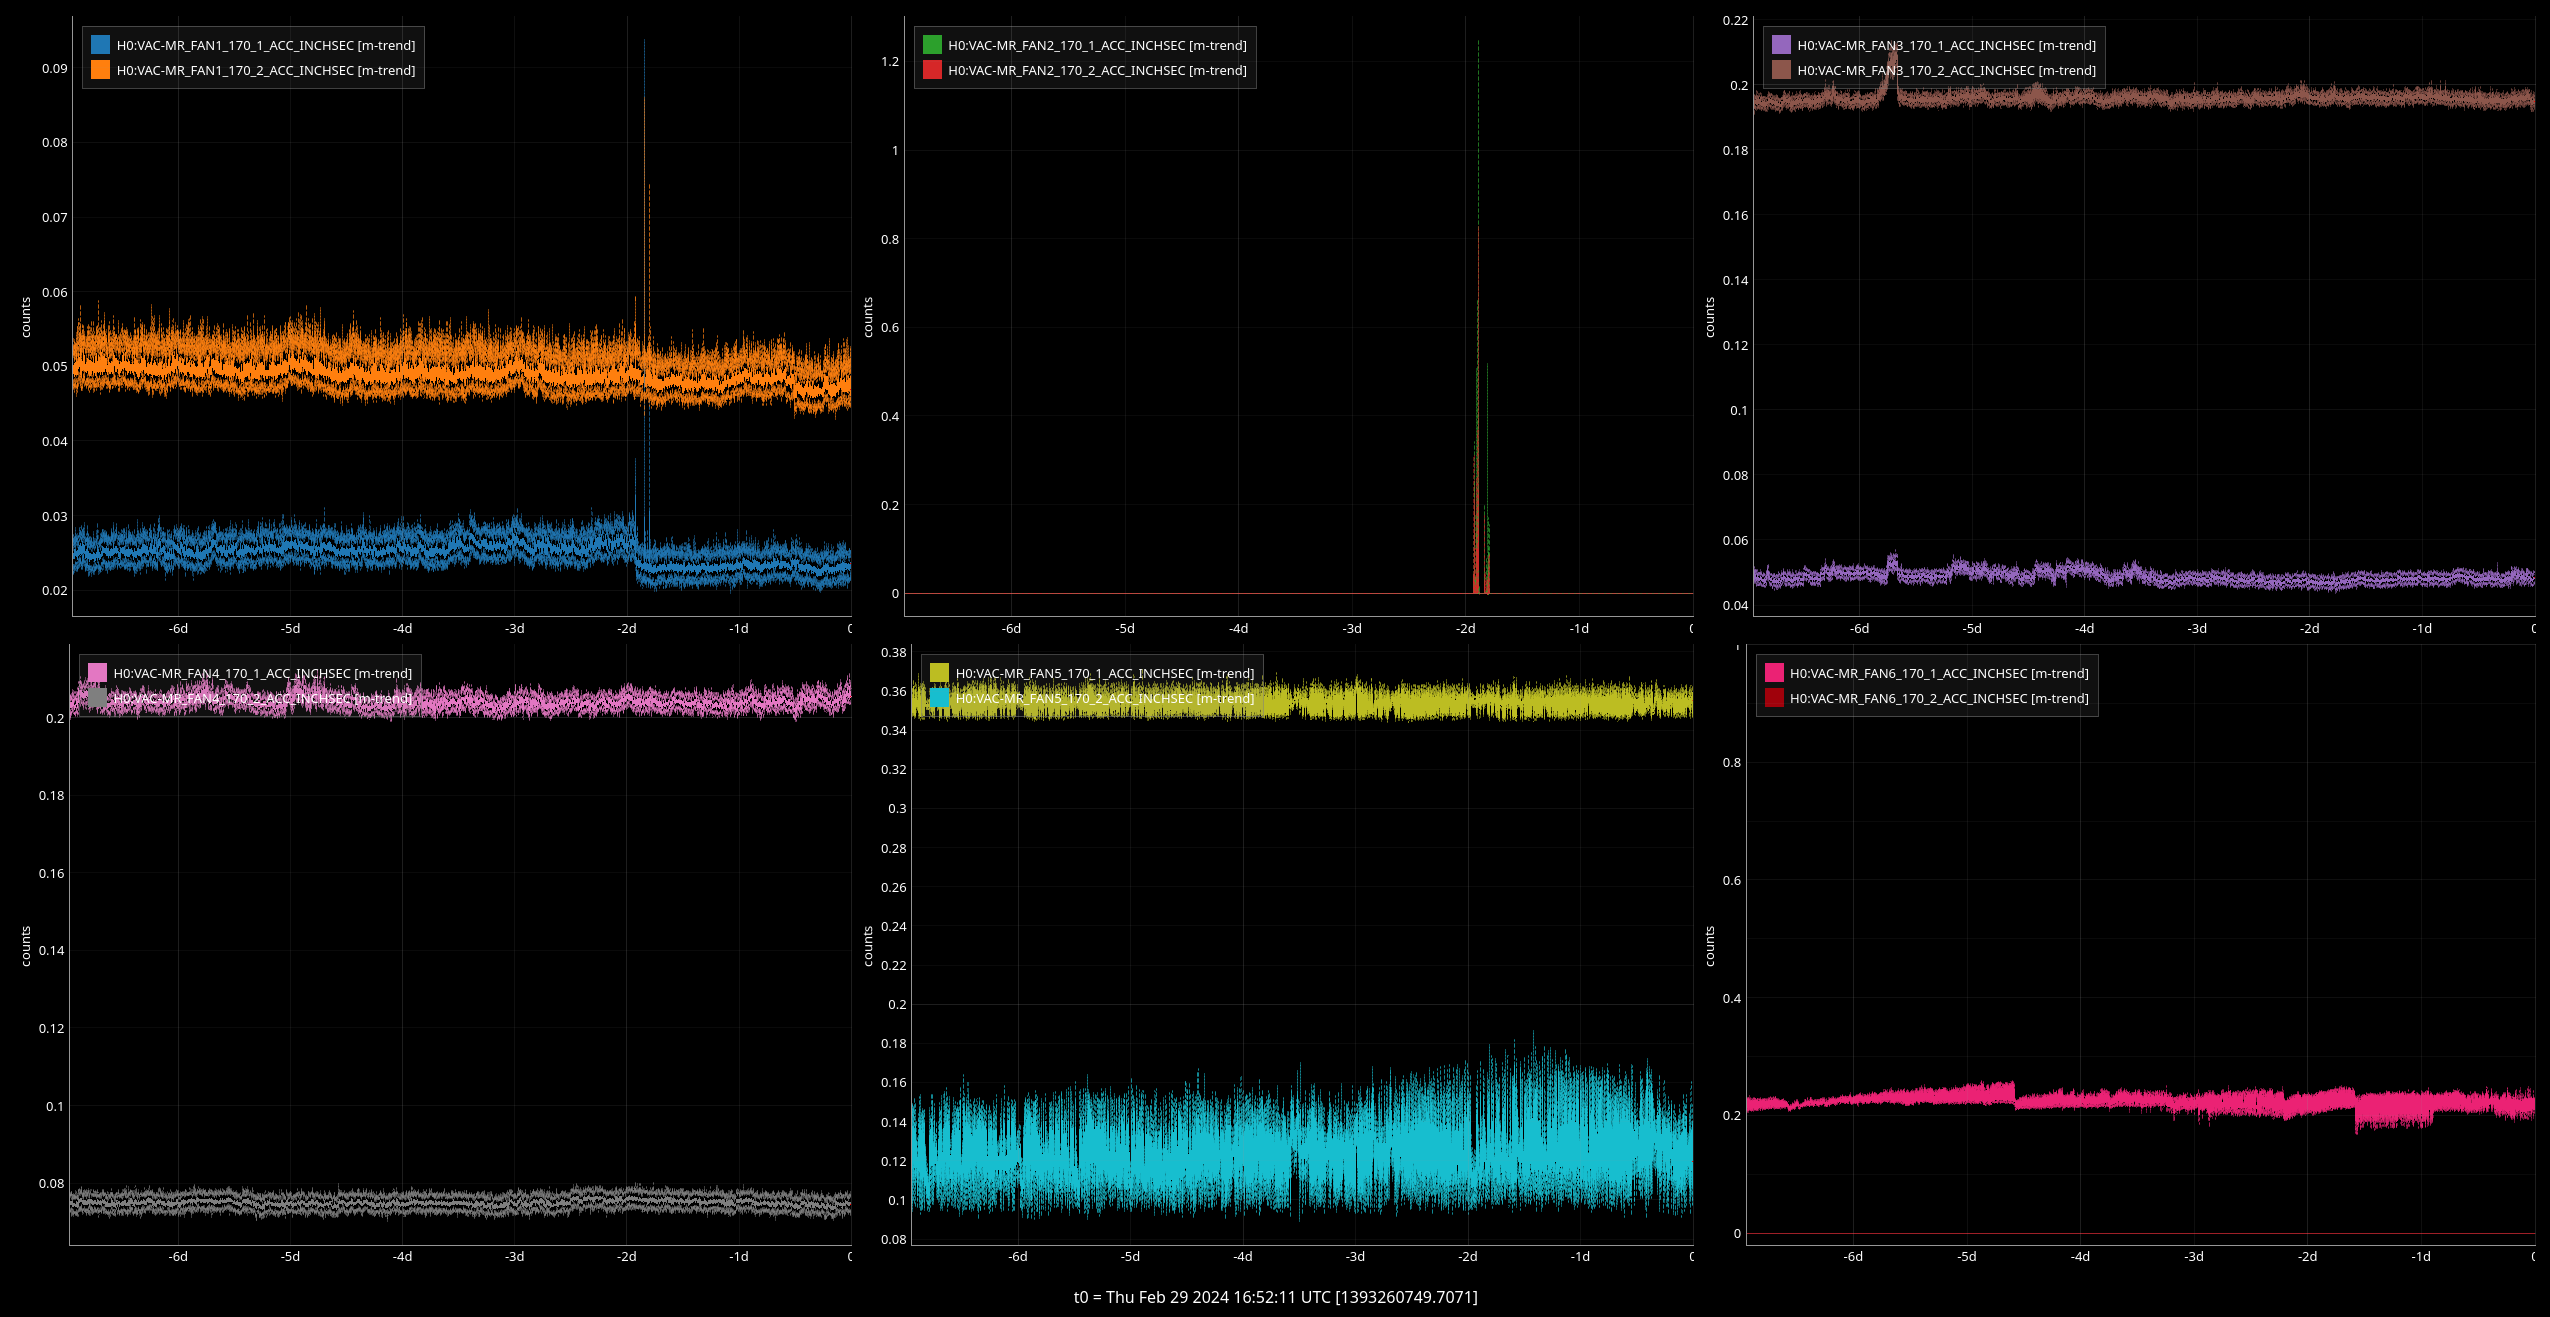Click the brown FAN3_170_2 legend swatch
Image resolution: width=2550 pixels, height=1317 pixels.
click(x=1781, y=70)
